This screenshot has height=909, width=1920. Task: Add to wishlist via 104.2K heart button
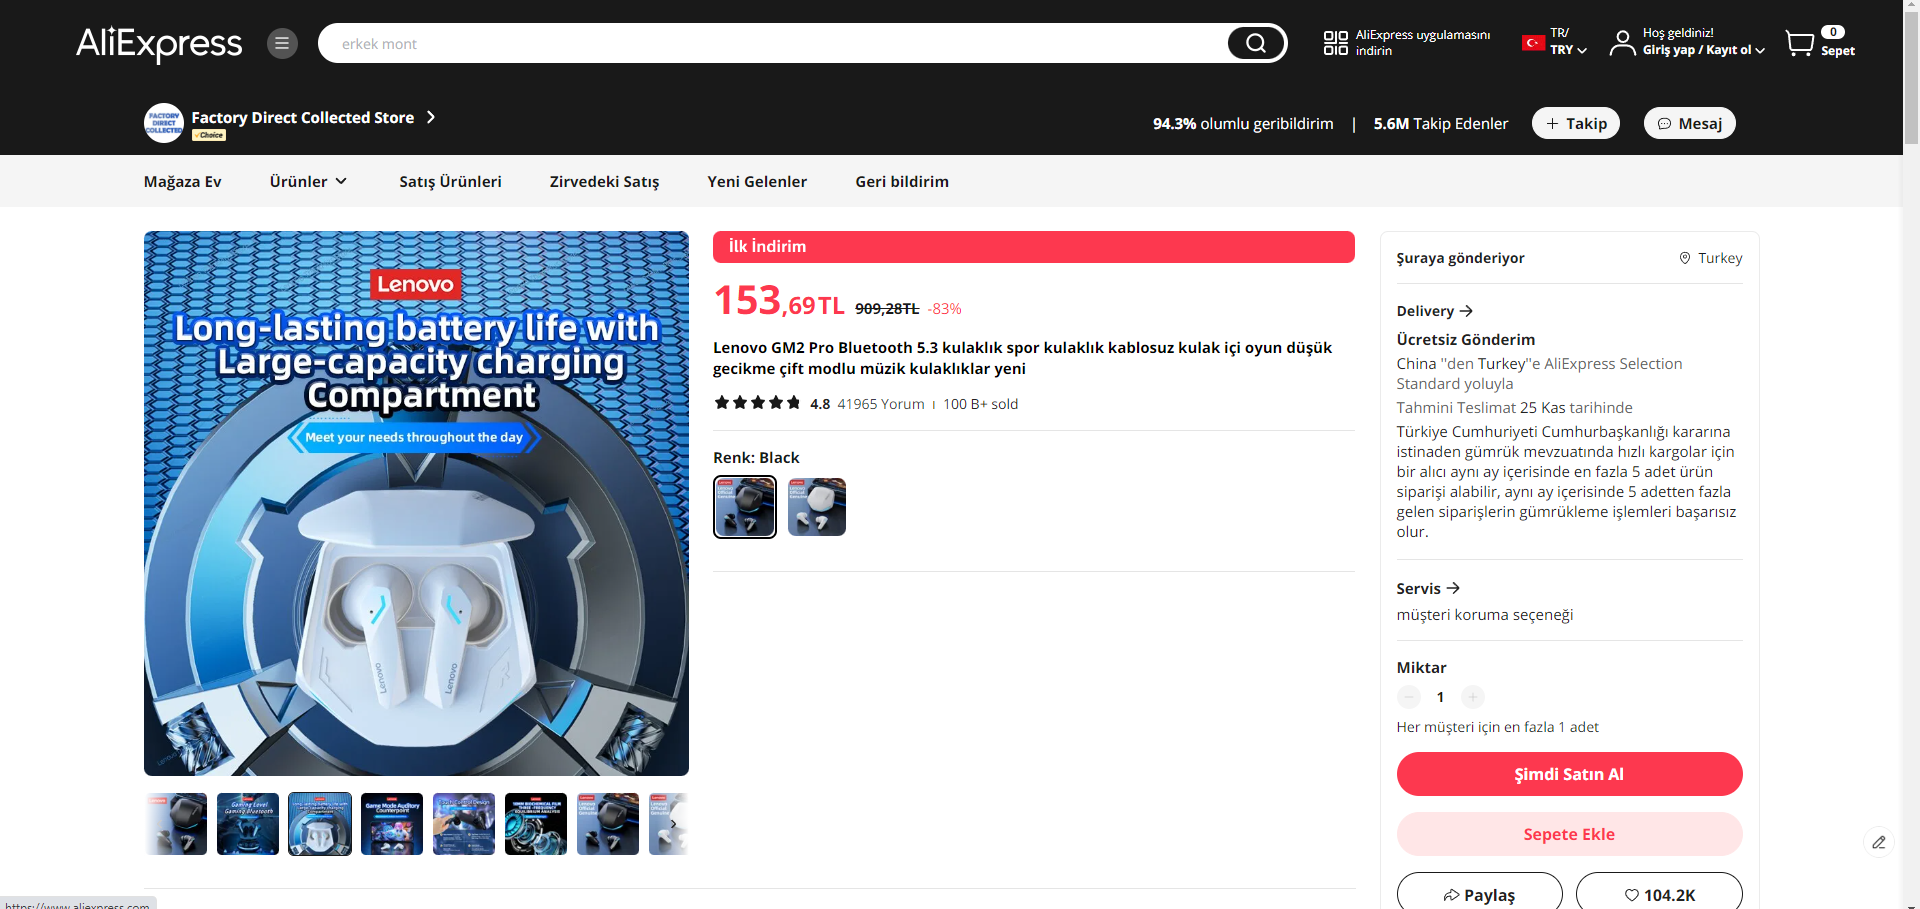(1659, 894)
